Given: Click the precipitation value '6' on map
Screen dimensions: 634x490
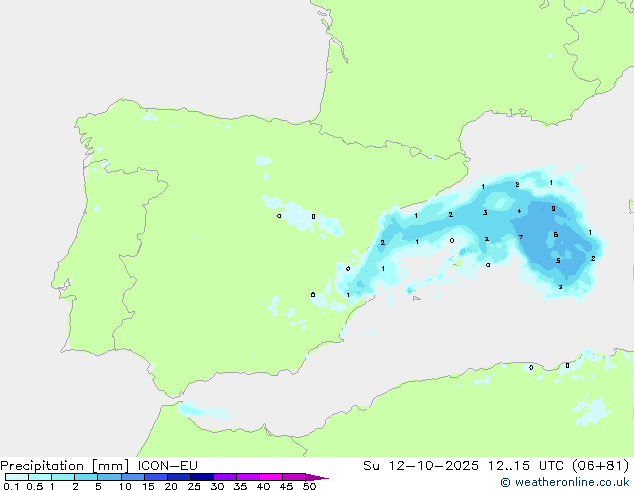Looking at the screenshot, I should (556, 234).
